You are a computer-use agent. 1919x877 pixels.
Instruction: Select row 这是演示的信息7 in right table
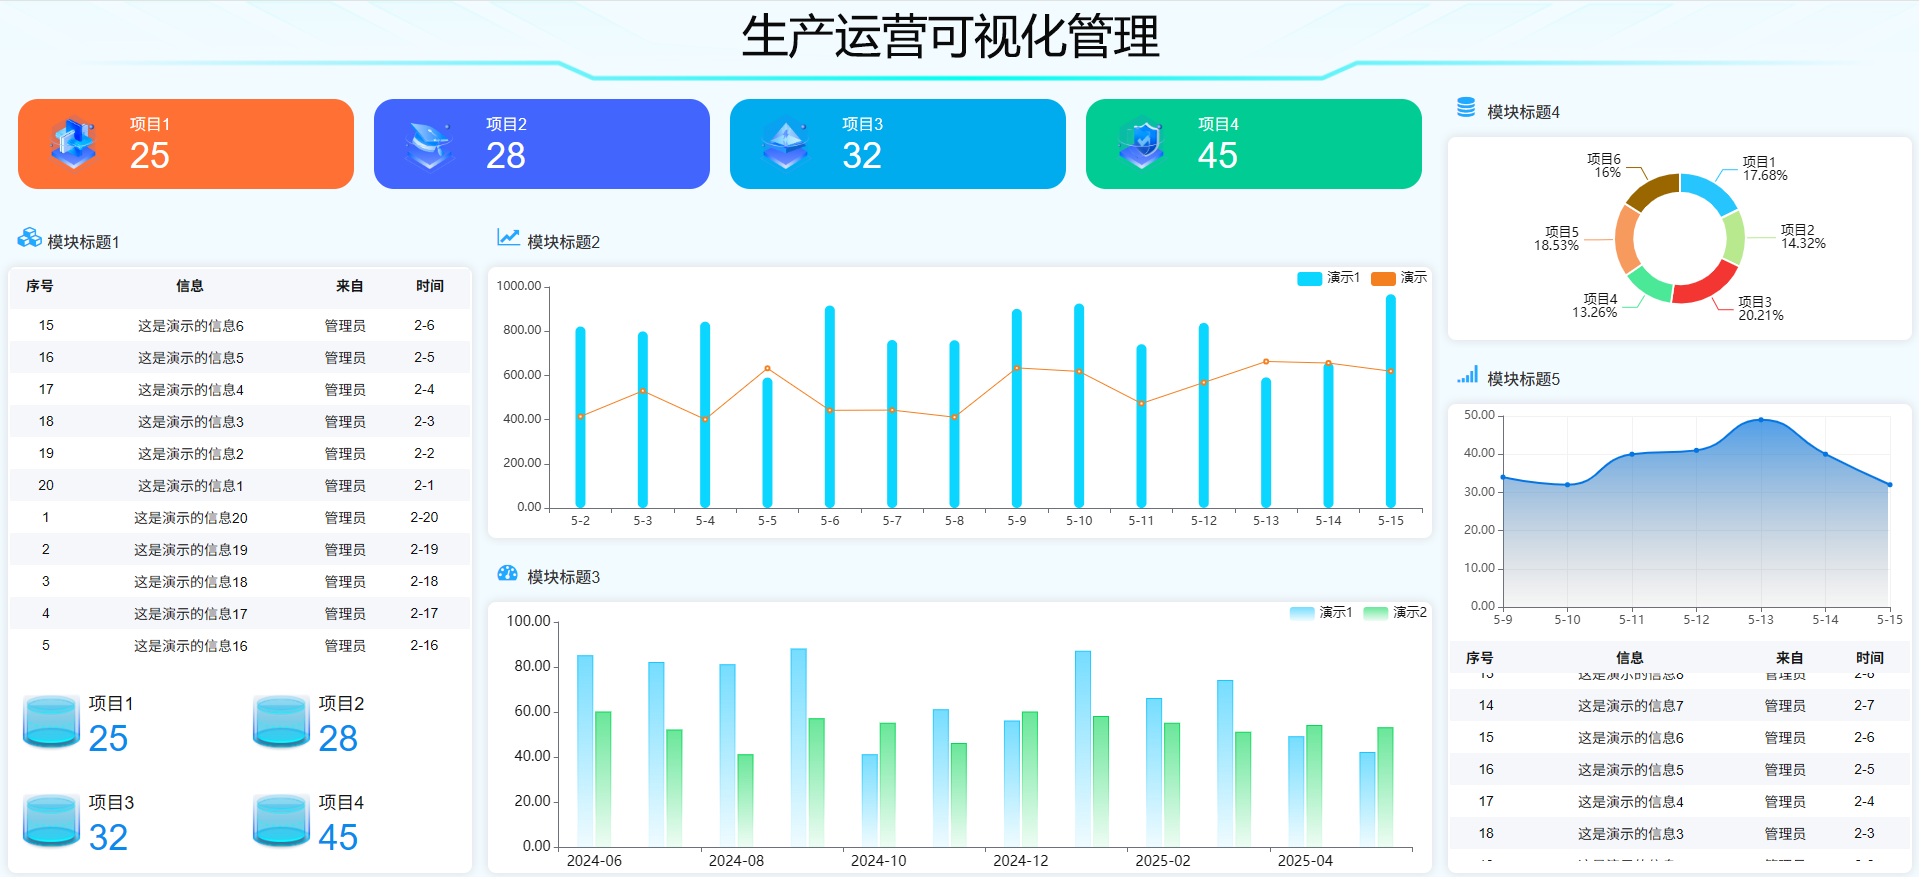[1630, 706]
